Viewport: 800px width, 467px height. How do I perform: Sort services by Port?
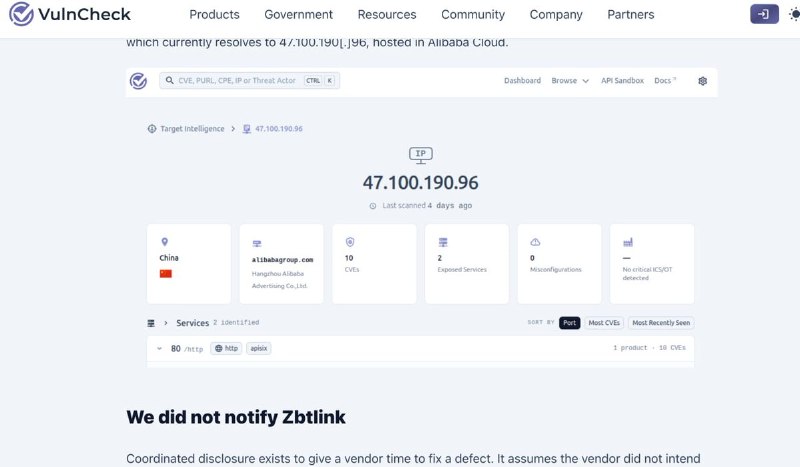click(x=569, y=323)
